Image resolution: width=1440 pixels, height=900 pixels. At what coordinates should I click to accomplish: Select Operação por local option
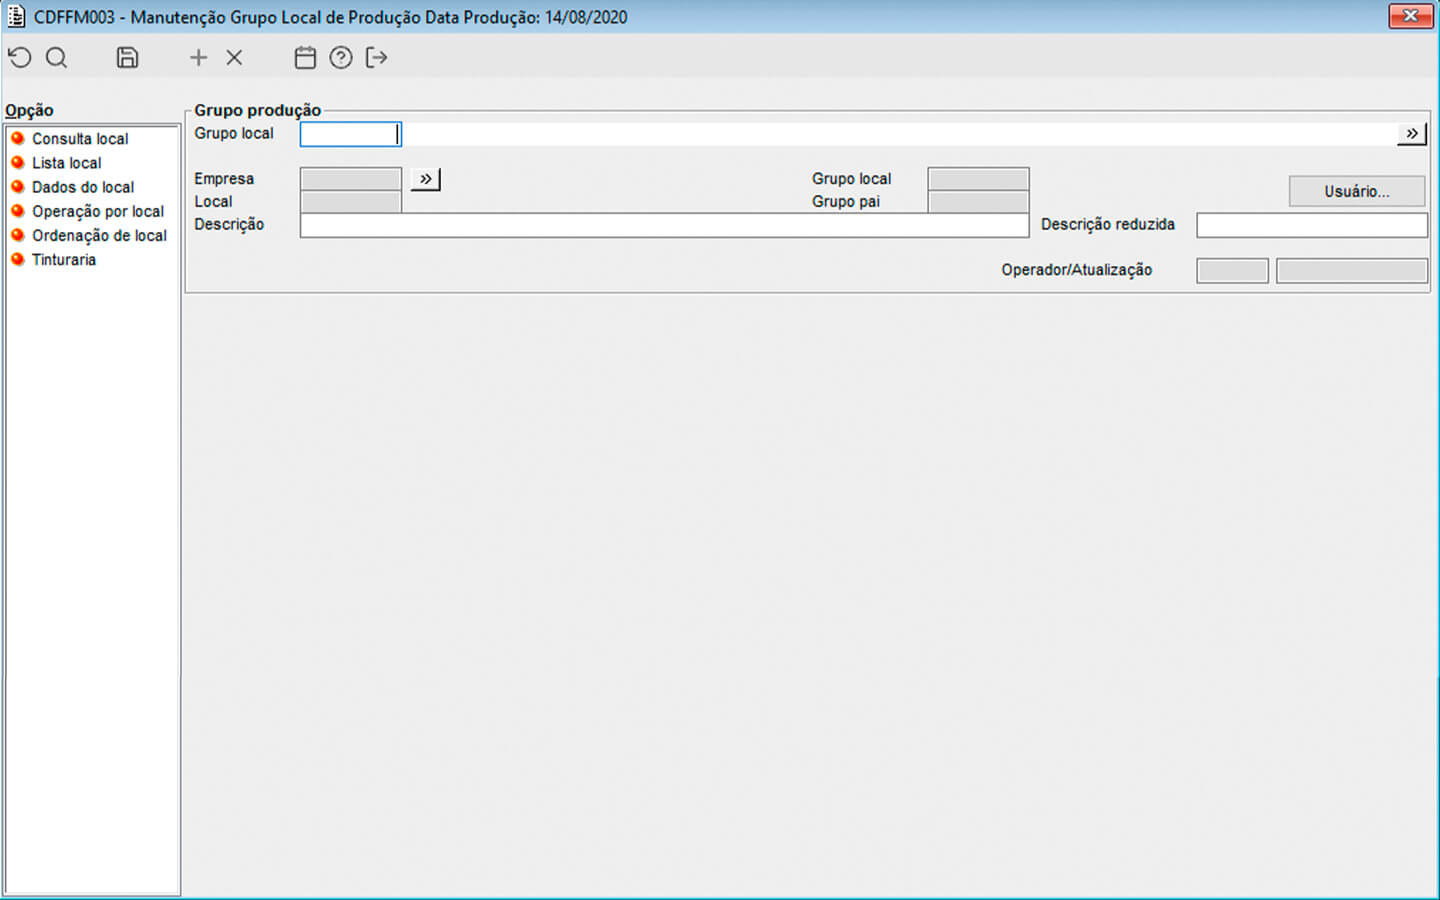click(97, 211)
